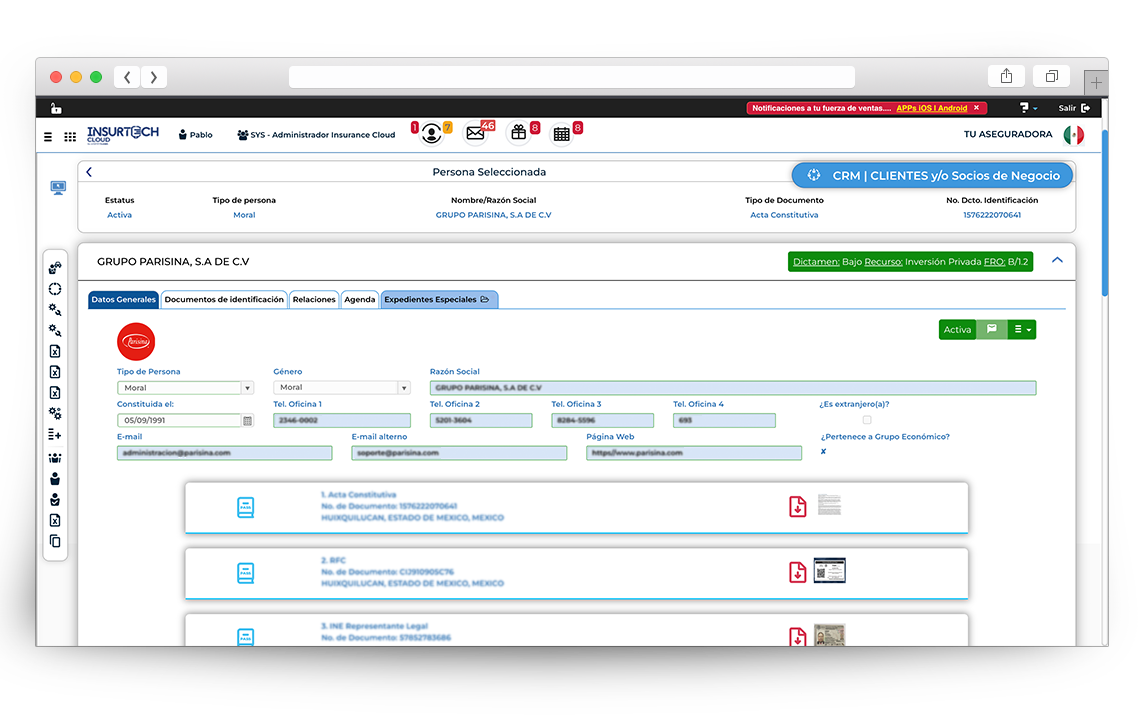Click the Tel. Oficina 4 field
The width and height of the screenshot is (1138, 715).
[724, 420]
